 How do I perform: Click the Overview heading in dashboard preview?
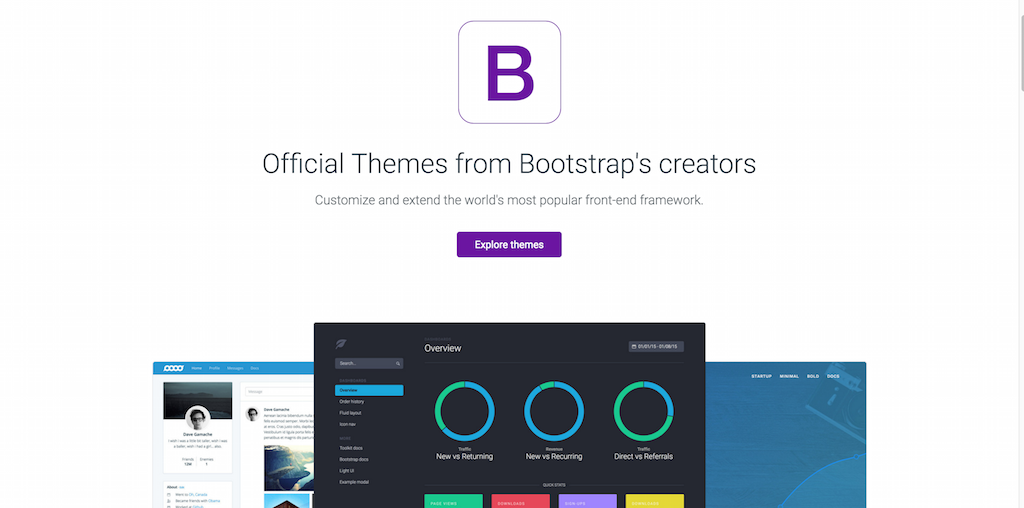443,348
